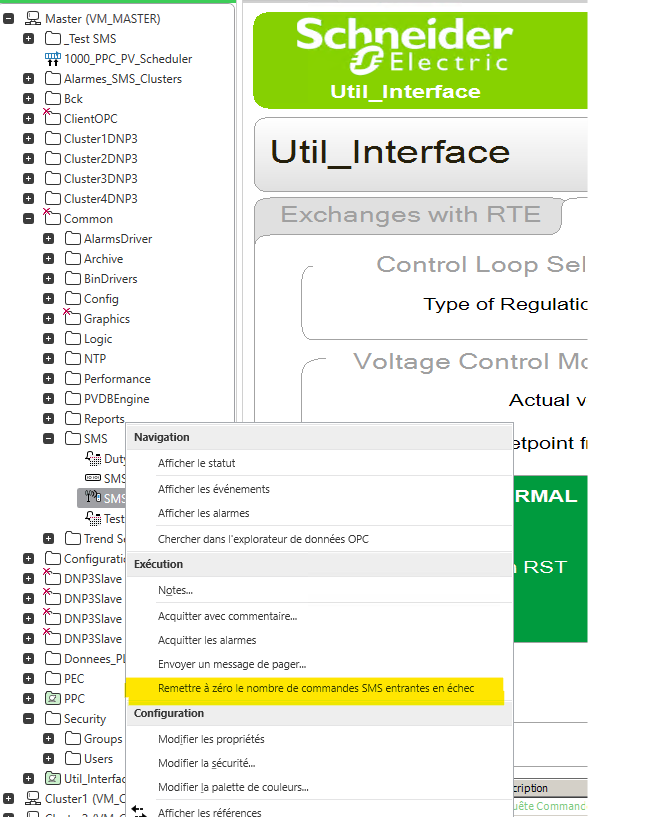
Task: Click the Graphics folder icon
Action: point(72,318)
